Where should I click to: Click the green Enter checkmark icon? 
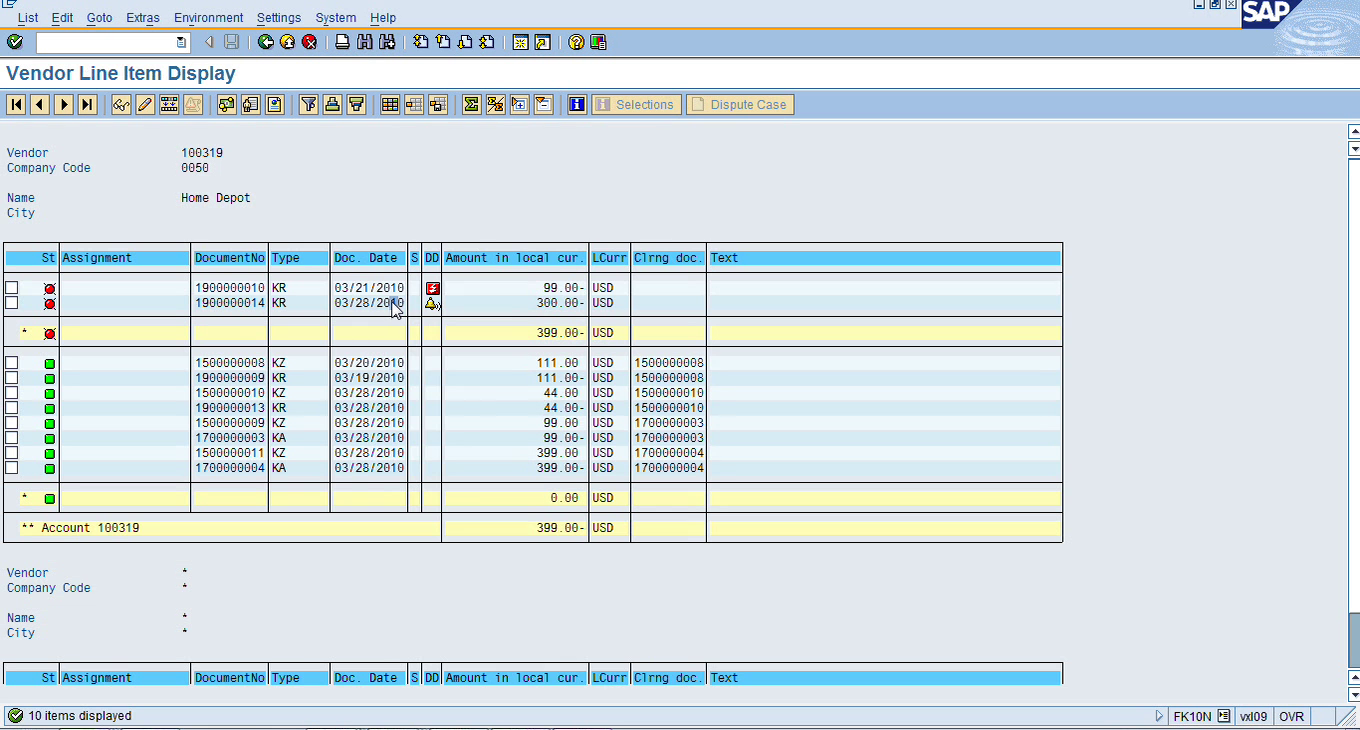click(15, 42)
